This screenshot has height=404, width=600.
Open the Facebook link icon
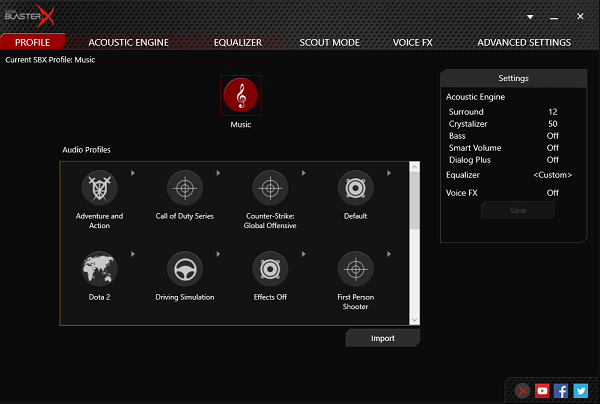[x=561, y=391]
